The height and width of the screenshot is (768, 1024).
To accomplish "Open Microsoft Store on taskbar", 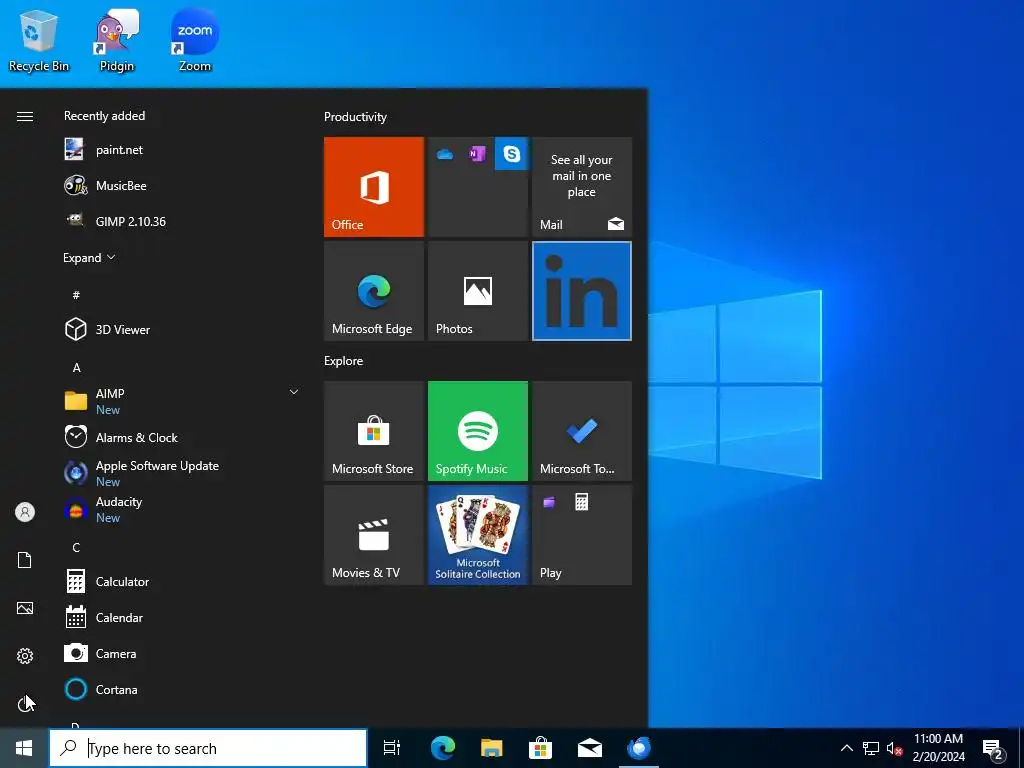I will [541, 748].
